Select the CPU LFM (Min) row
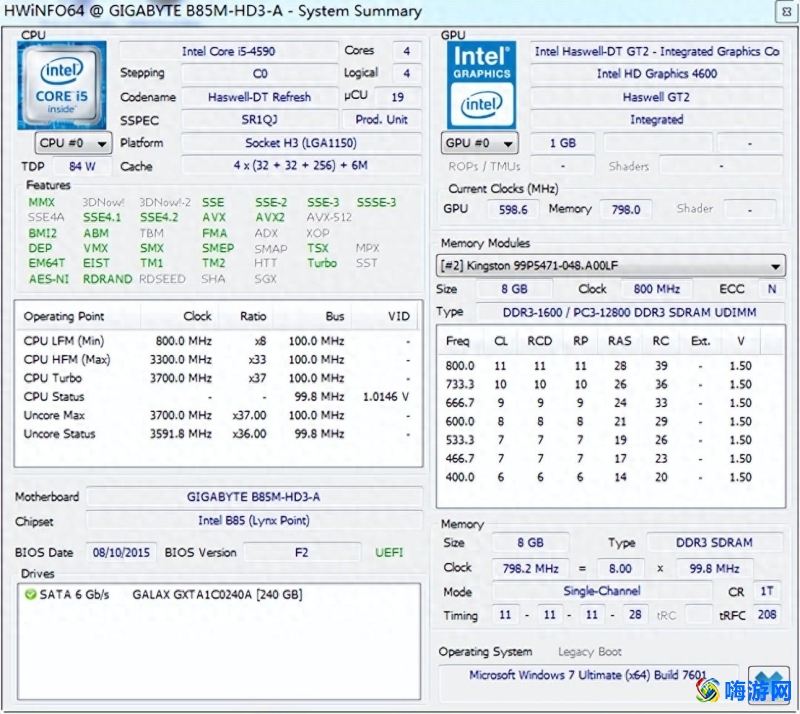Screen dimensions: 800x714 pyautogui.click(x=217, y=341)
